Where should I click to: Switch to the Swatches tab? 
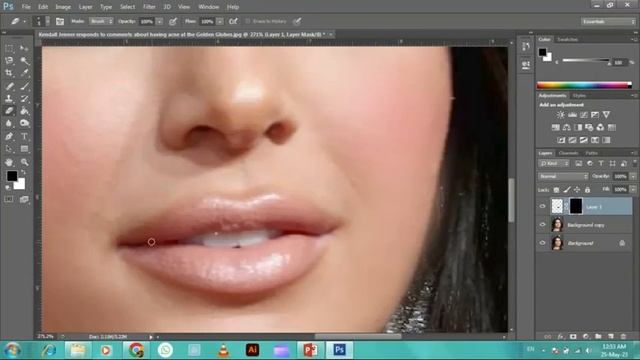pyautogui.click(x=568, y=40)
